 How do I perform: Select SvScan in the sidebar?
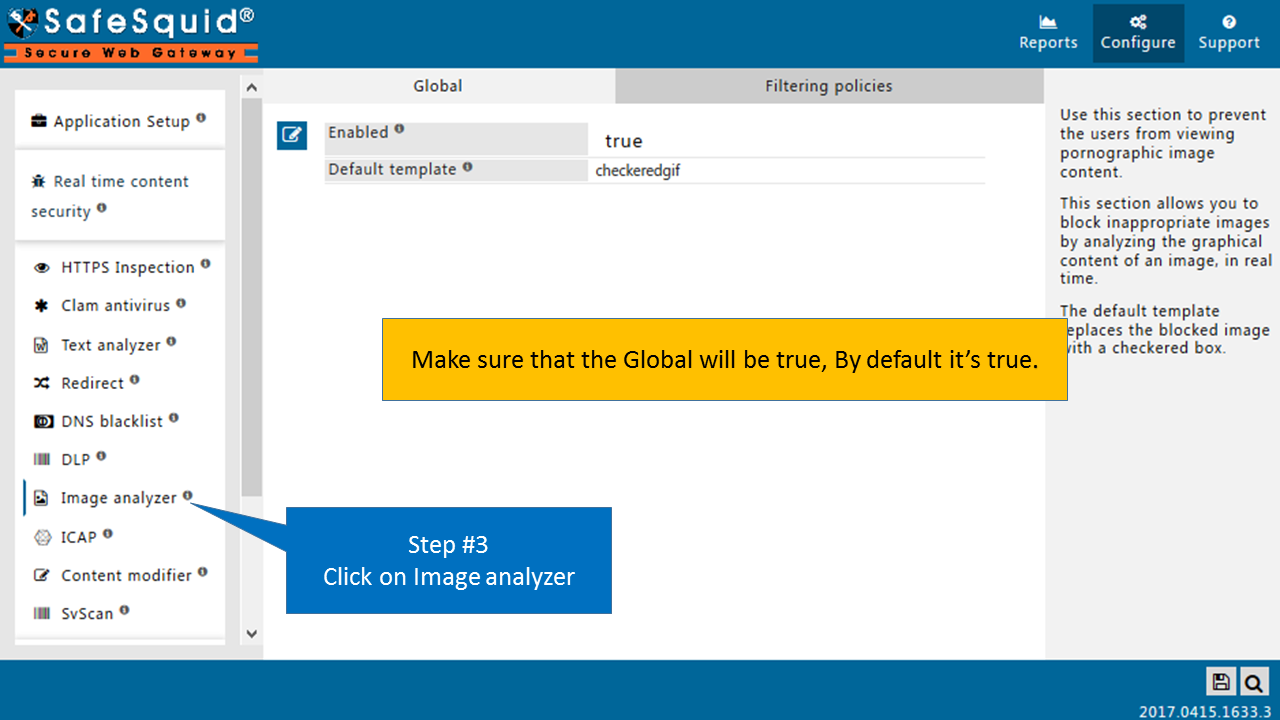point(87,614)
